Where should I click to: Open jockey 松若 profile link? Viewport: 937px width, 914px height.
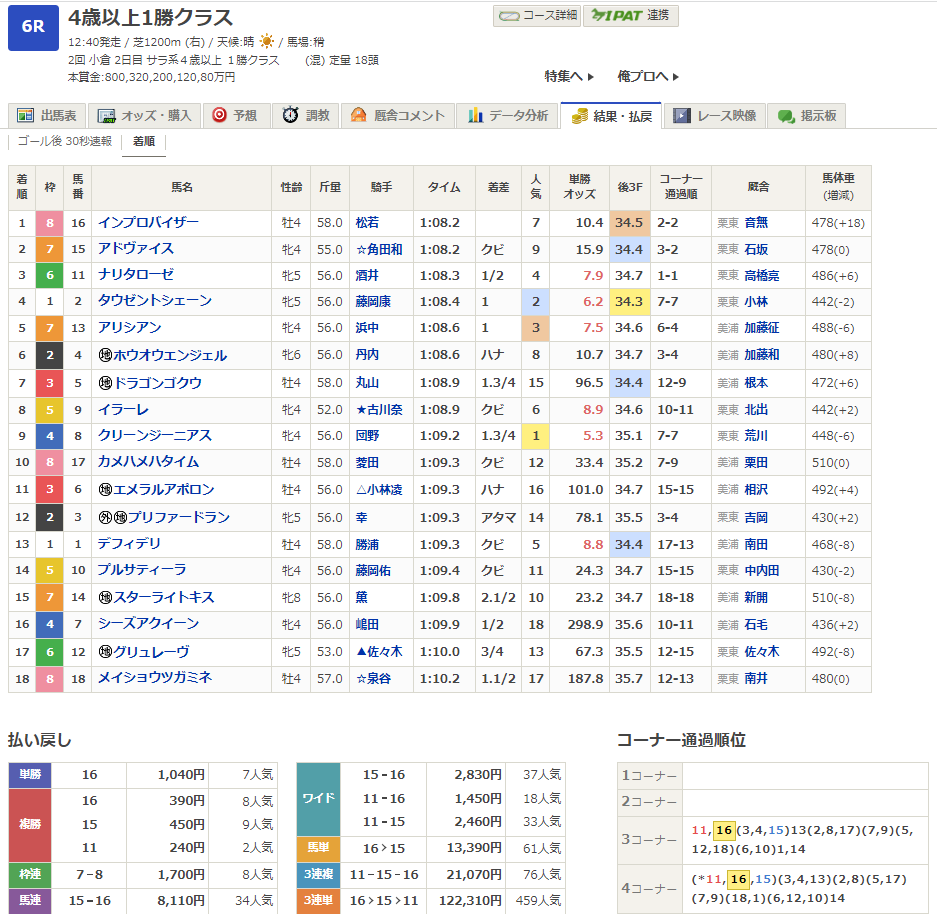point(367,222)
